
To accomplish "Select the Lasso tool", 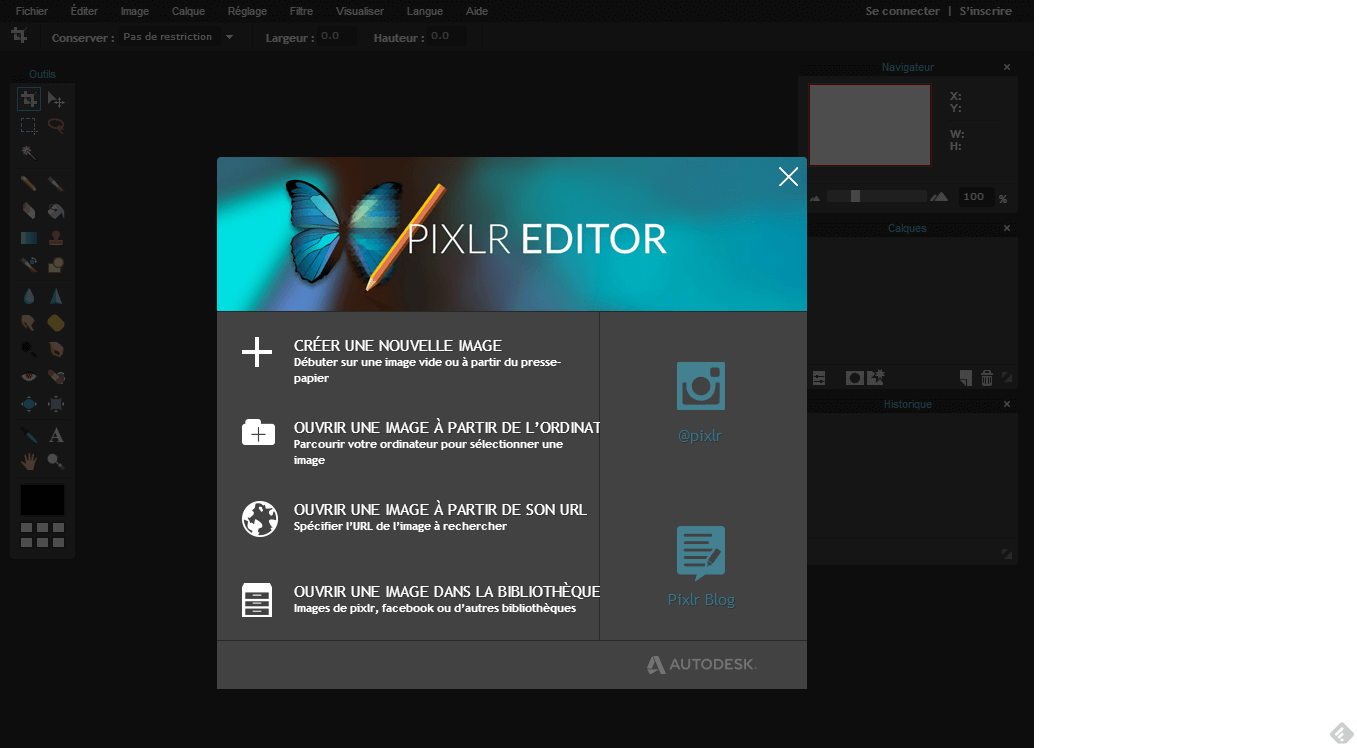I will (56, 126).
